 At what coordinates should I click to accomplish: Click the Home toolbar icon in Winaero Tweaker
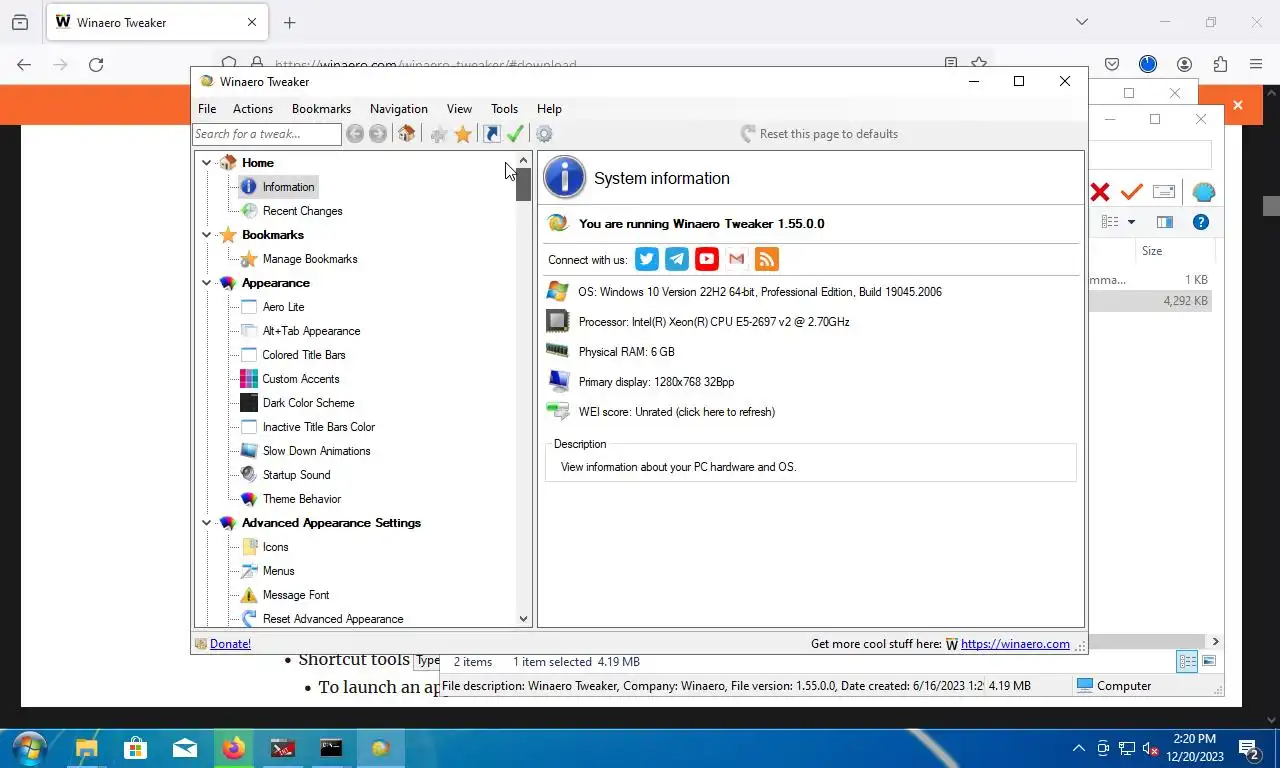pyautogui.click(x=406, y=134)
